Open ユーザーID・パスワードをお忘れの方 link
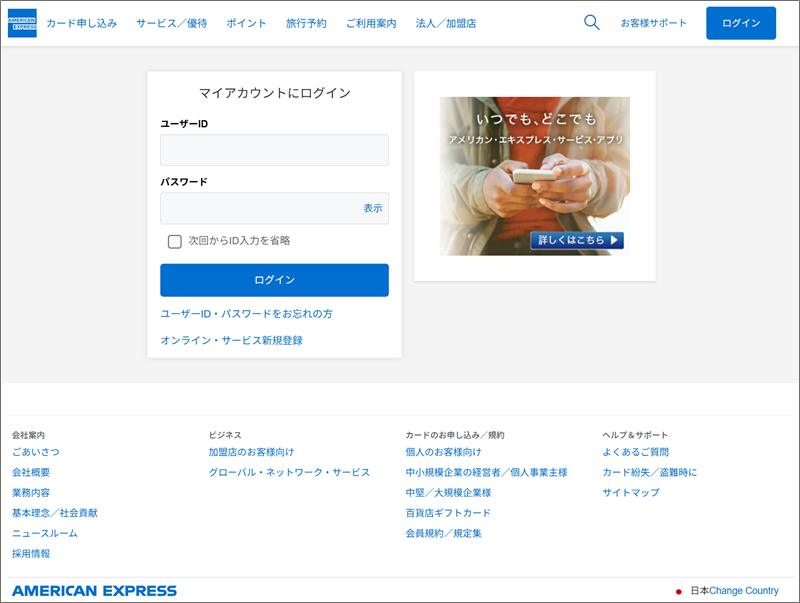Image resolution: width=800 pixels, height=603 pixels. pos(246,314)
